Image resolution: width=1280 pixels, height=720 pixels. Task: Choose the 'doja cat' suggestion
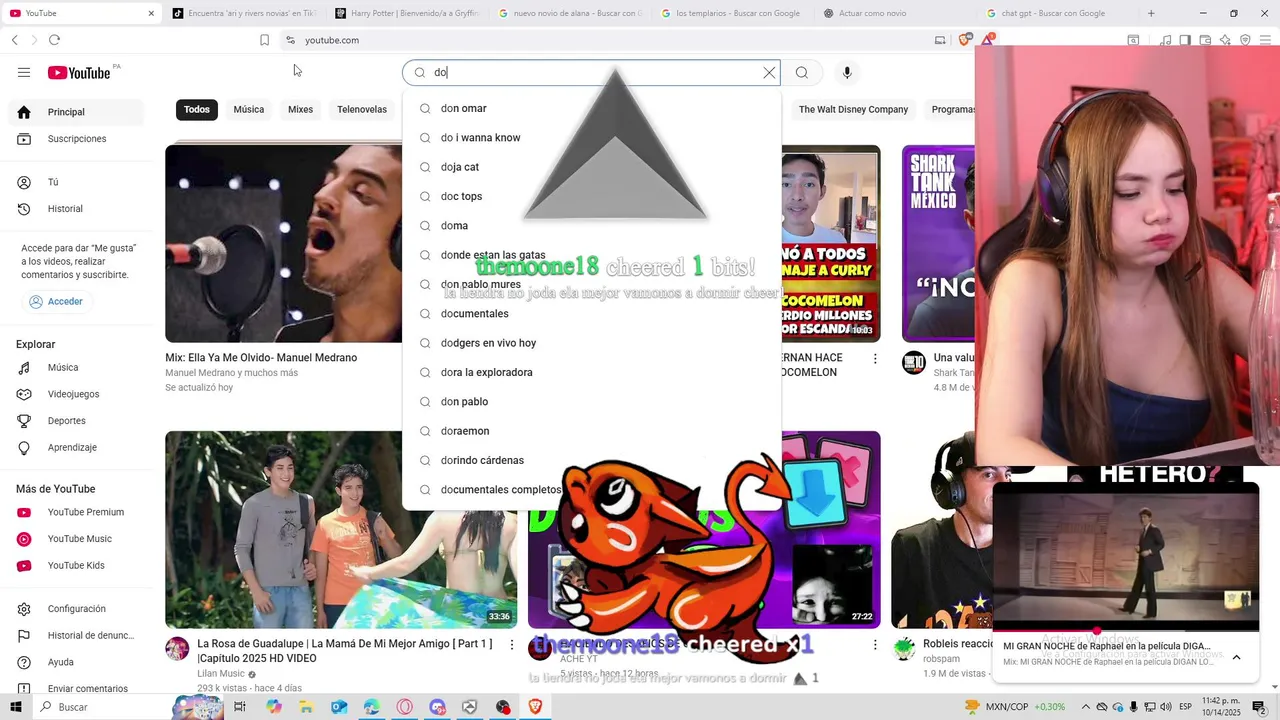coord(592,167)
